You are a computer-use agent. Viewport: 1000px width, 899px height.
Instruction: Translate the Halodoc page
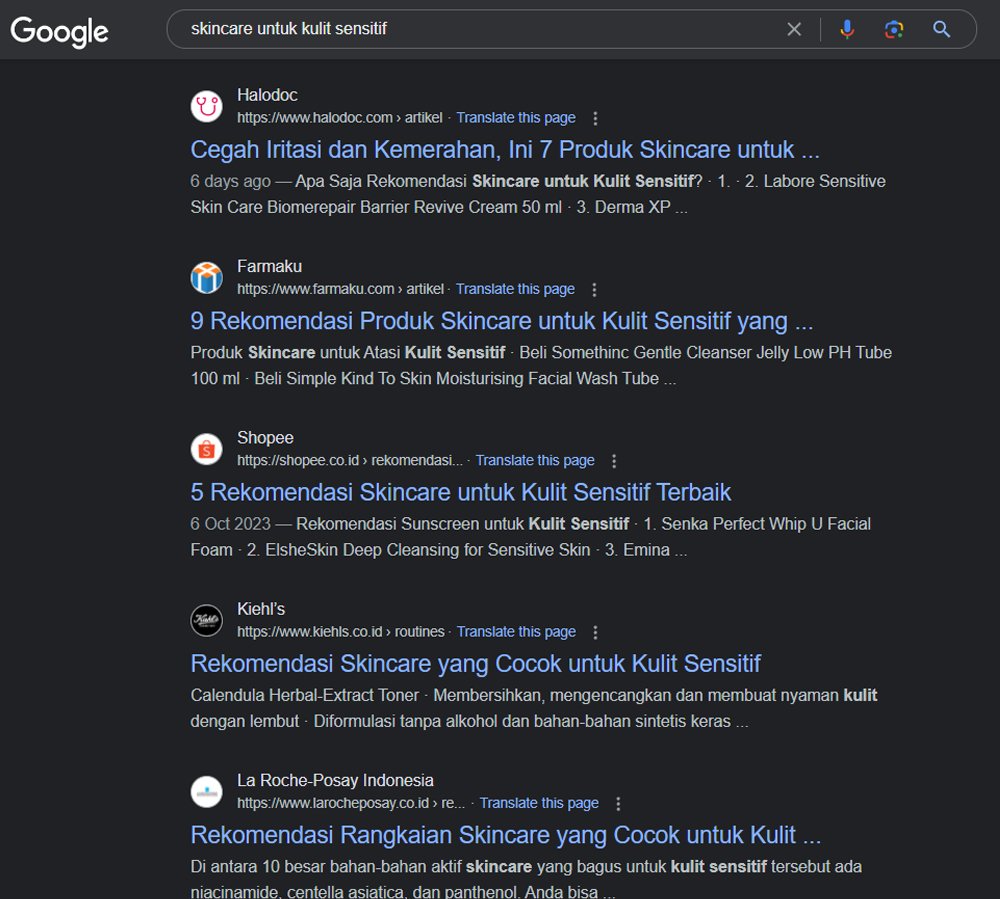[x=516, y=118]
